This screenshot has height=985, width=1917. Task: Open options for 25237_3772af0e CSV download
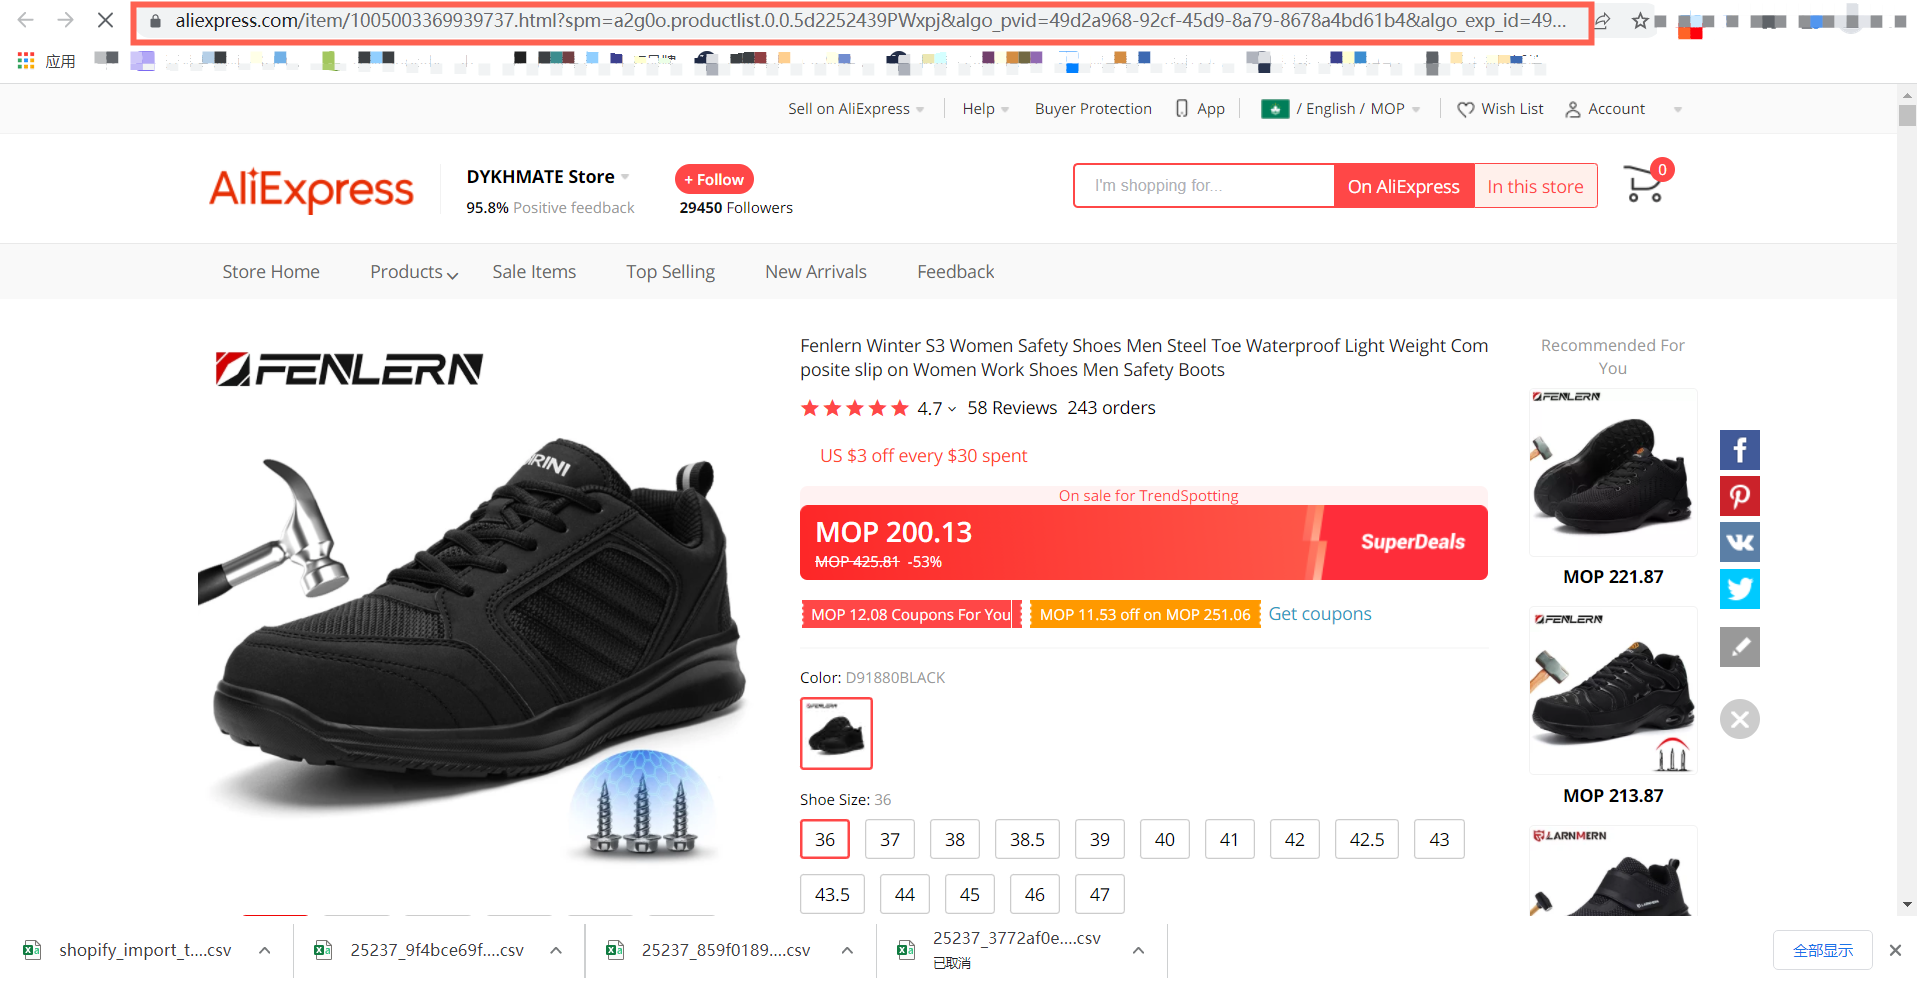1138,950
